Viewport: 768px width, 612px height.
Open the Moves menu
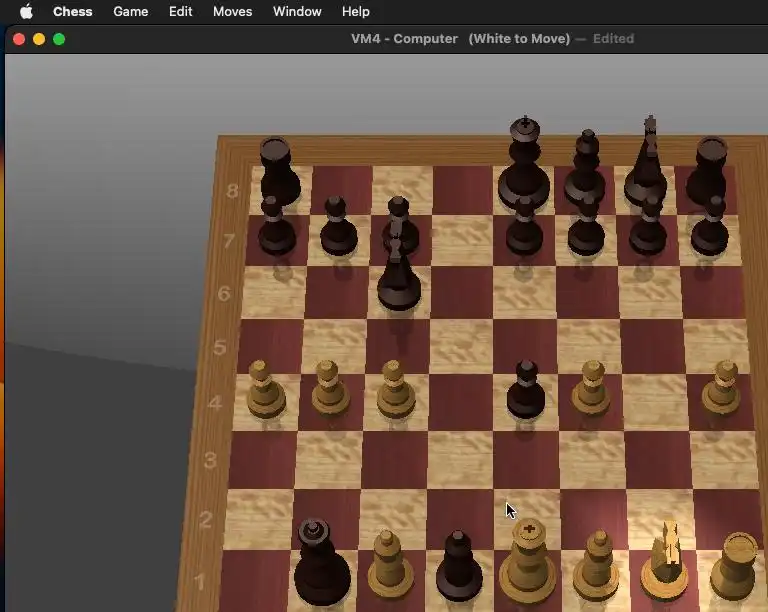point(232,11)
